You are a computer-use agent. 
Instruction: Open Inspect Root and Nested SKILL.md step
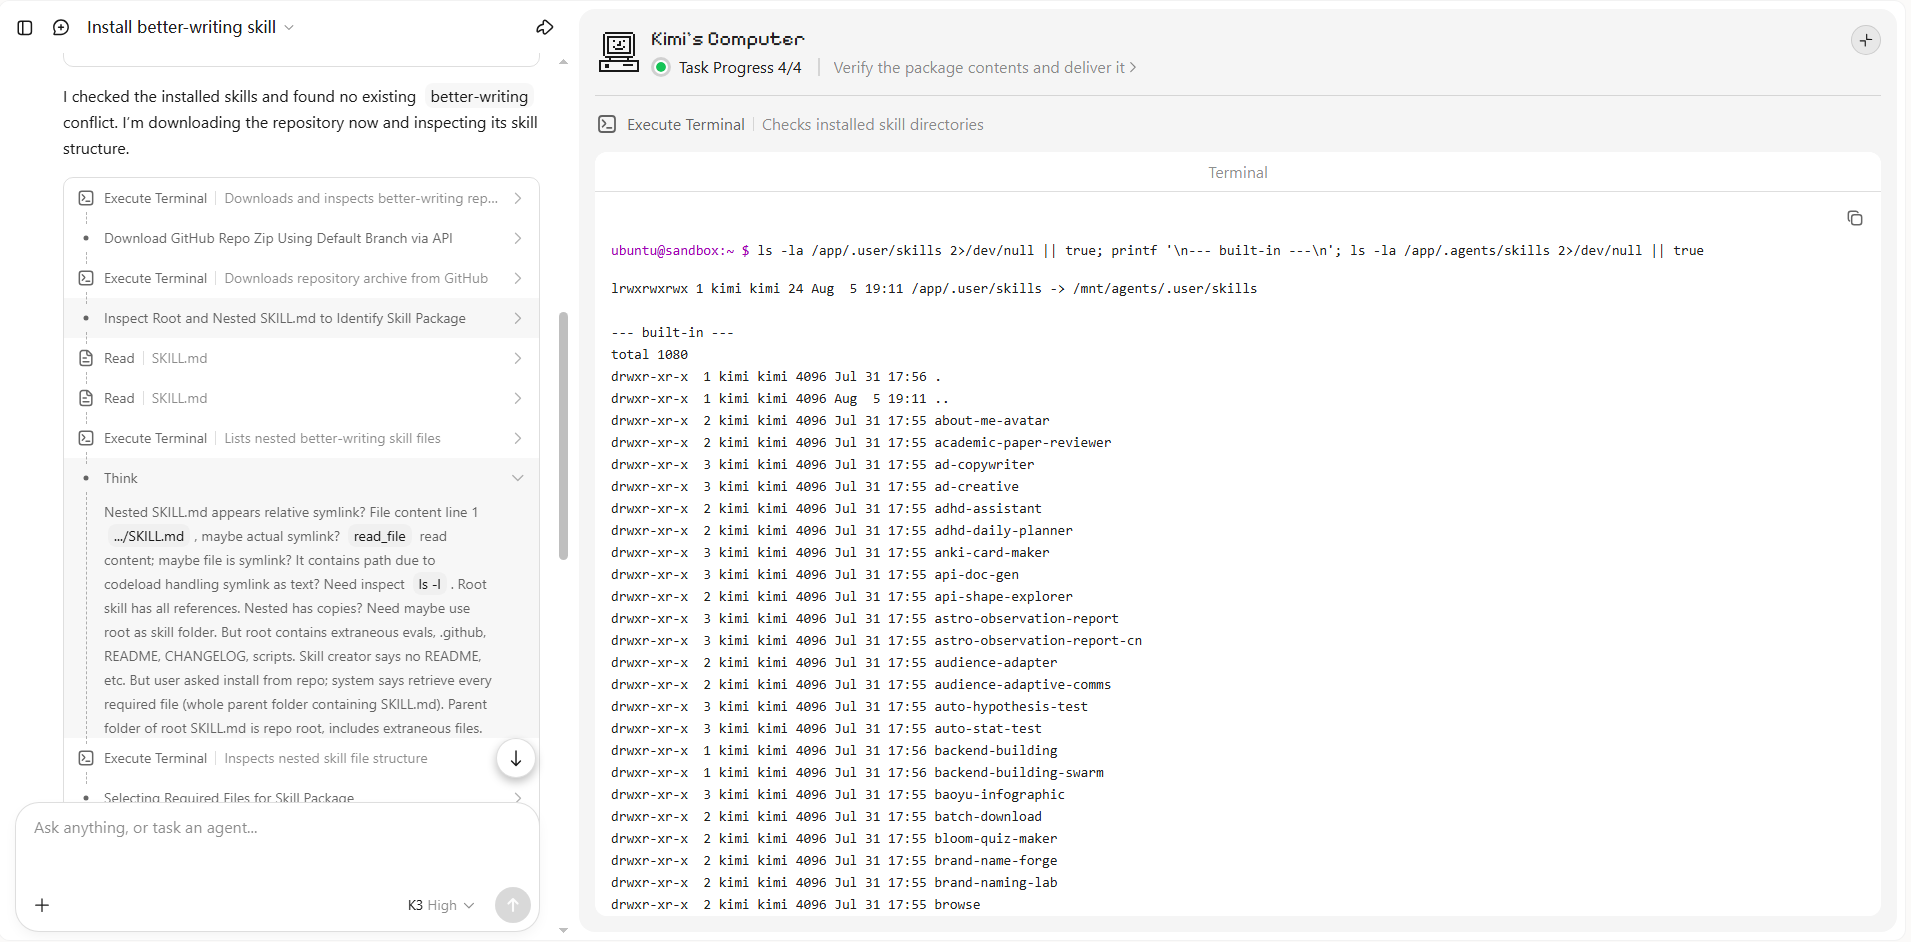[x=301, y=318]
